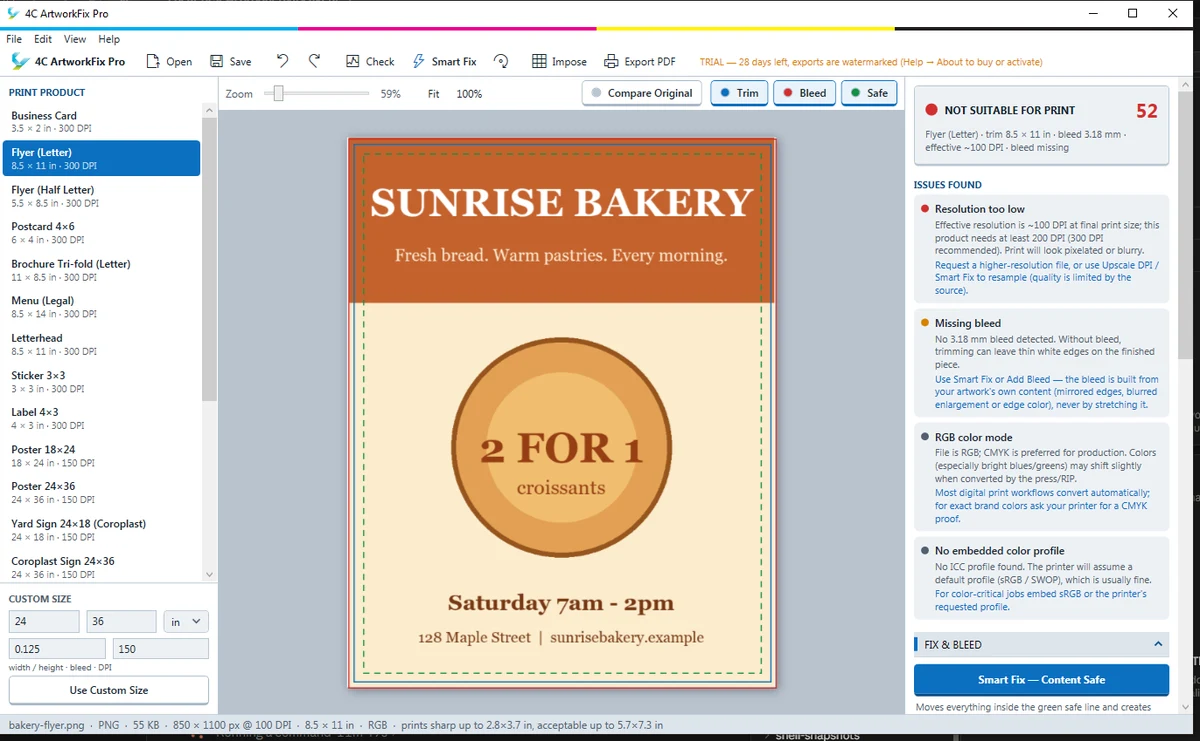Open Resolution too low issue card
Viewport: 1200px width, 741px height.
click(x=1041, y=248)
